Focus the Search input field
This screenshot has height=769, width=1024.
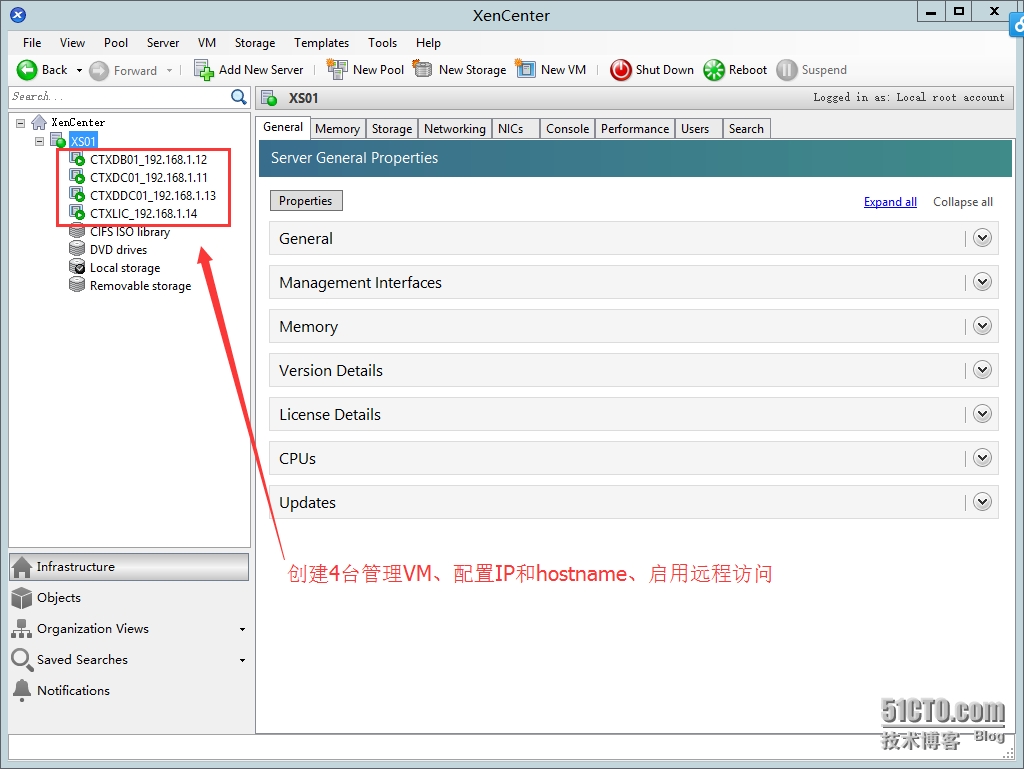120,97
